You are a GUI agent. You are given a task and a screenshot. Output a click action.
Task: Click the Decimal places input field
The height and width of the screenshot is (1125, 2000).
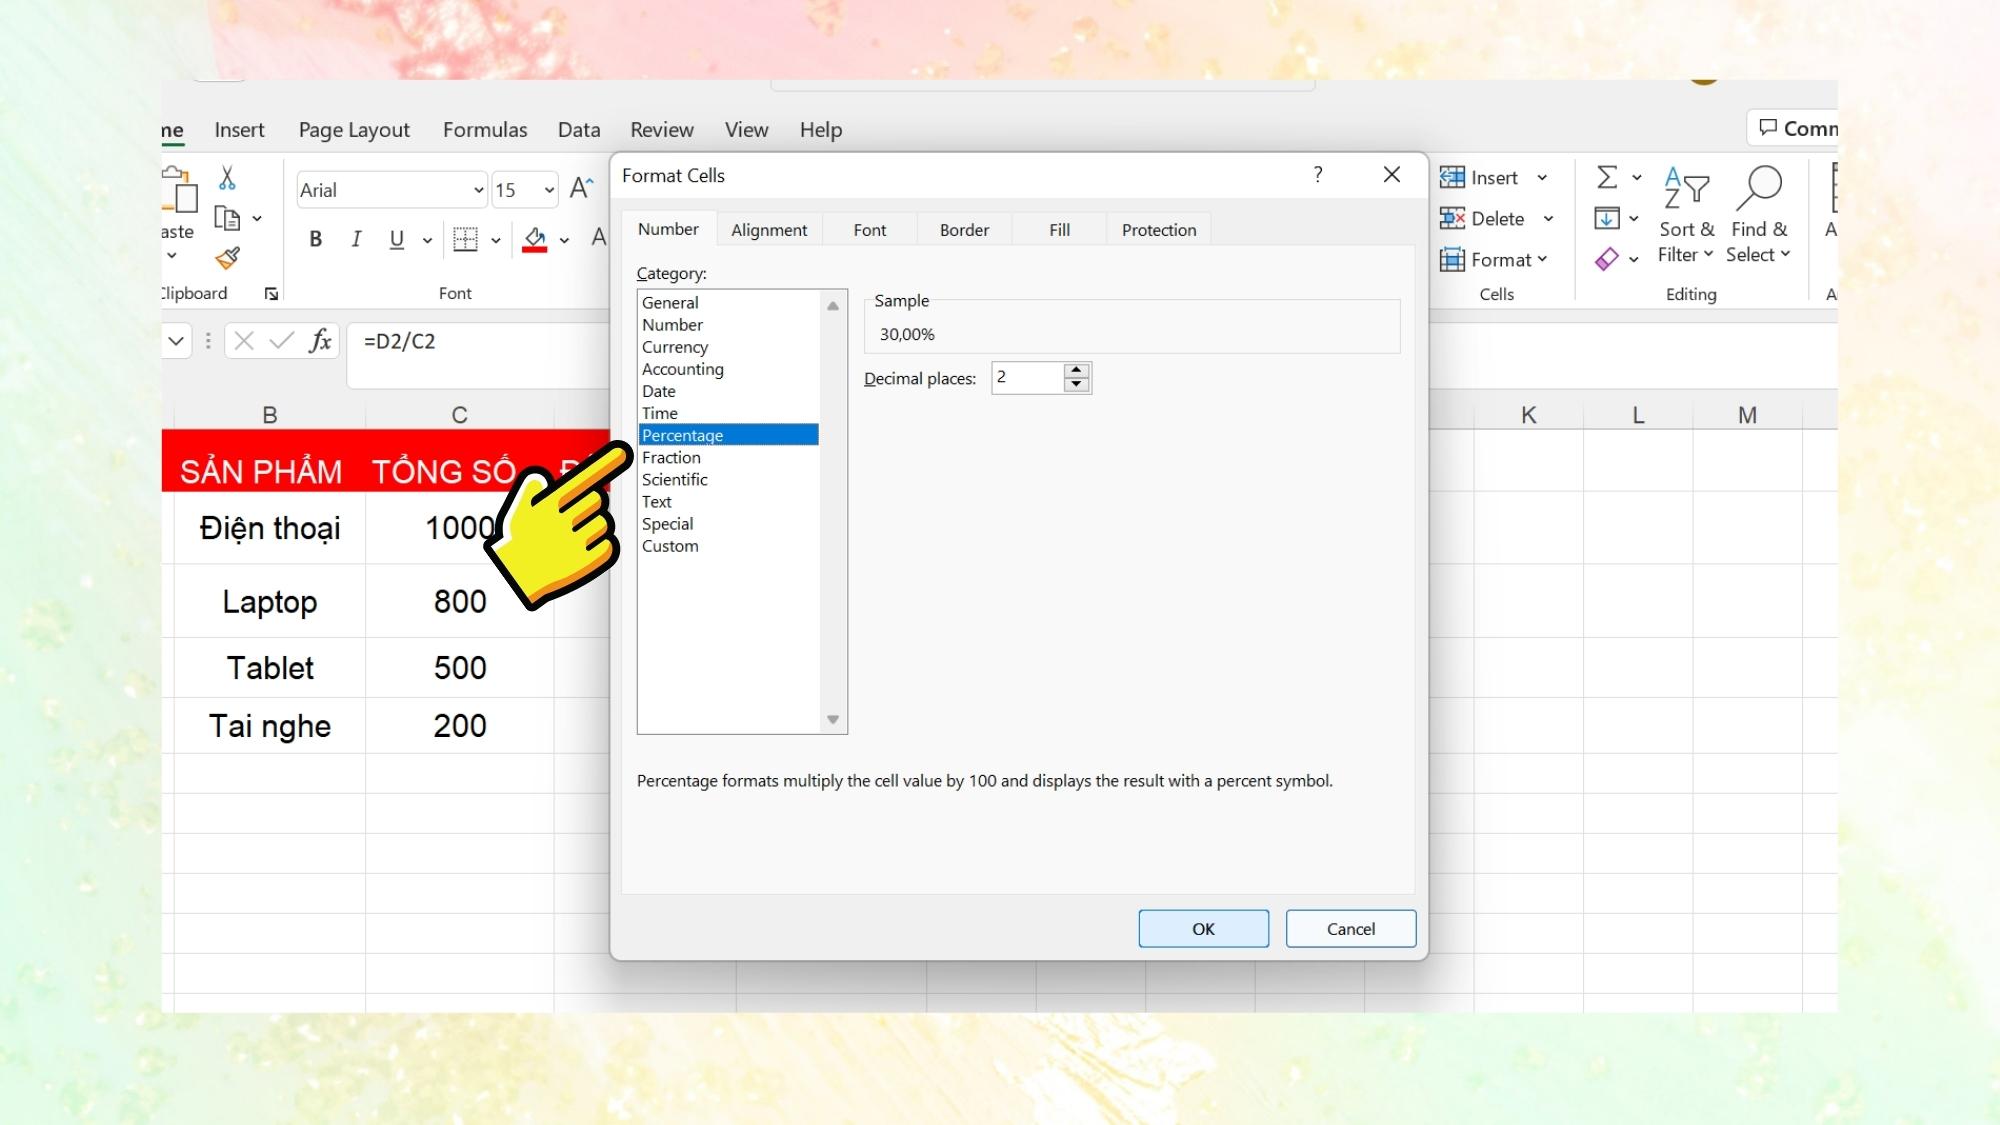1029,376
